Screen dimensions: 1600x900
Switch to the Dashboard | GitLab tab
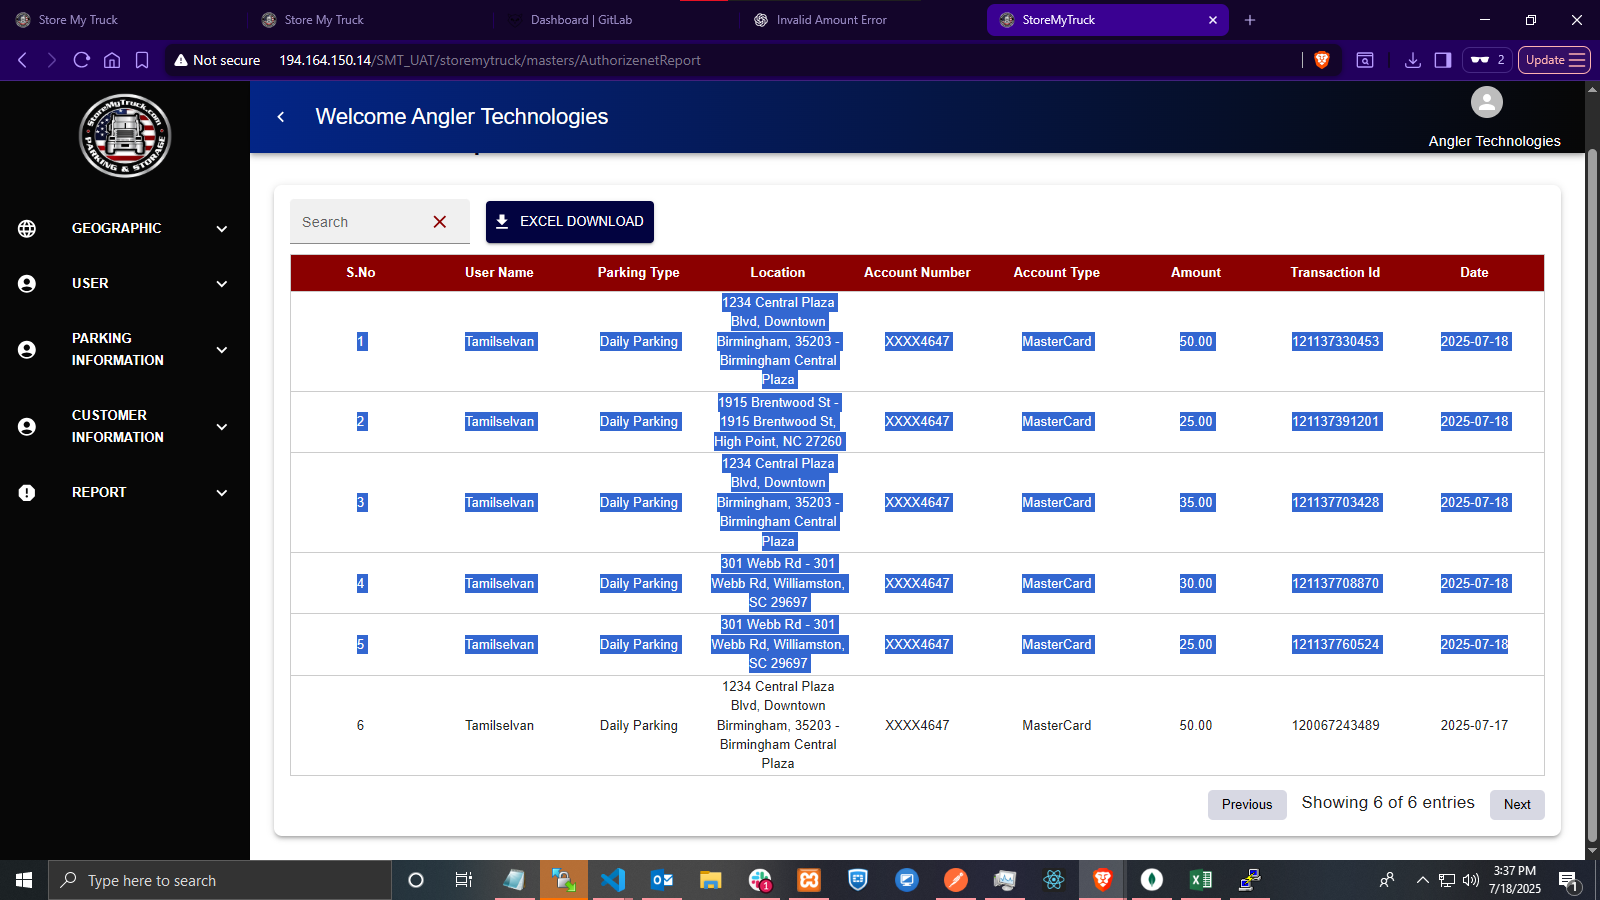(x=581, y=20)
